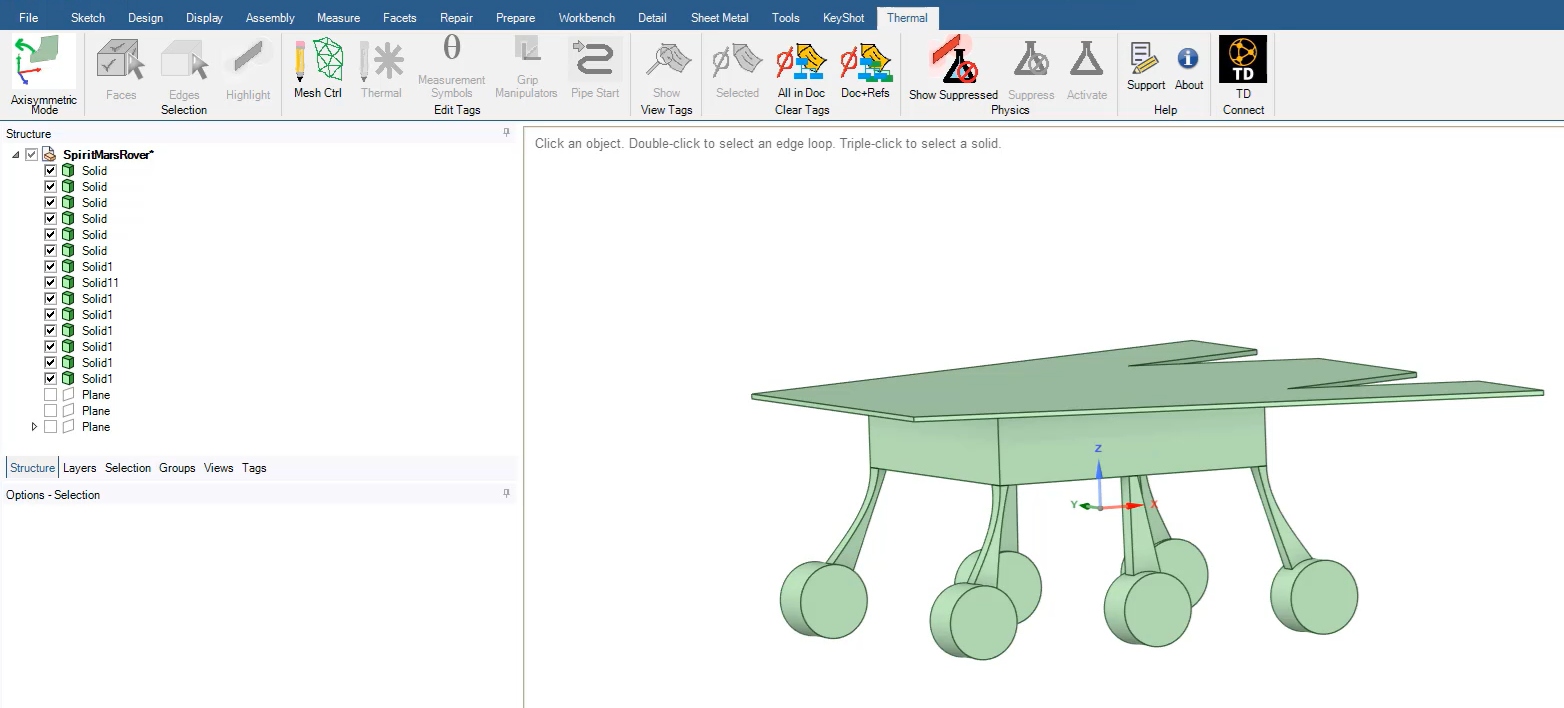Screen dimensions: 1564x708
Task: Clear tags with All in Doc
Action: 800,68
